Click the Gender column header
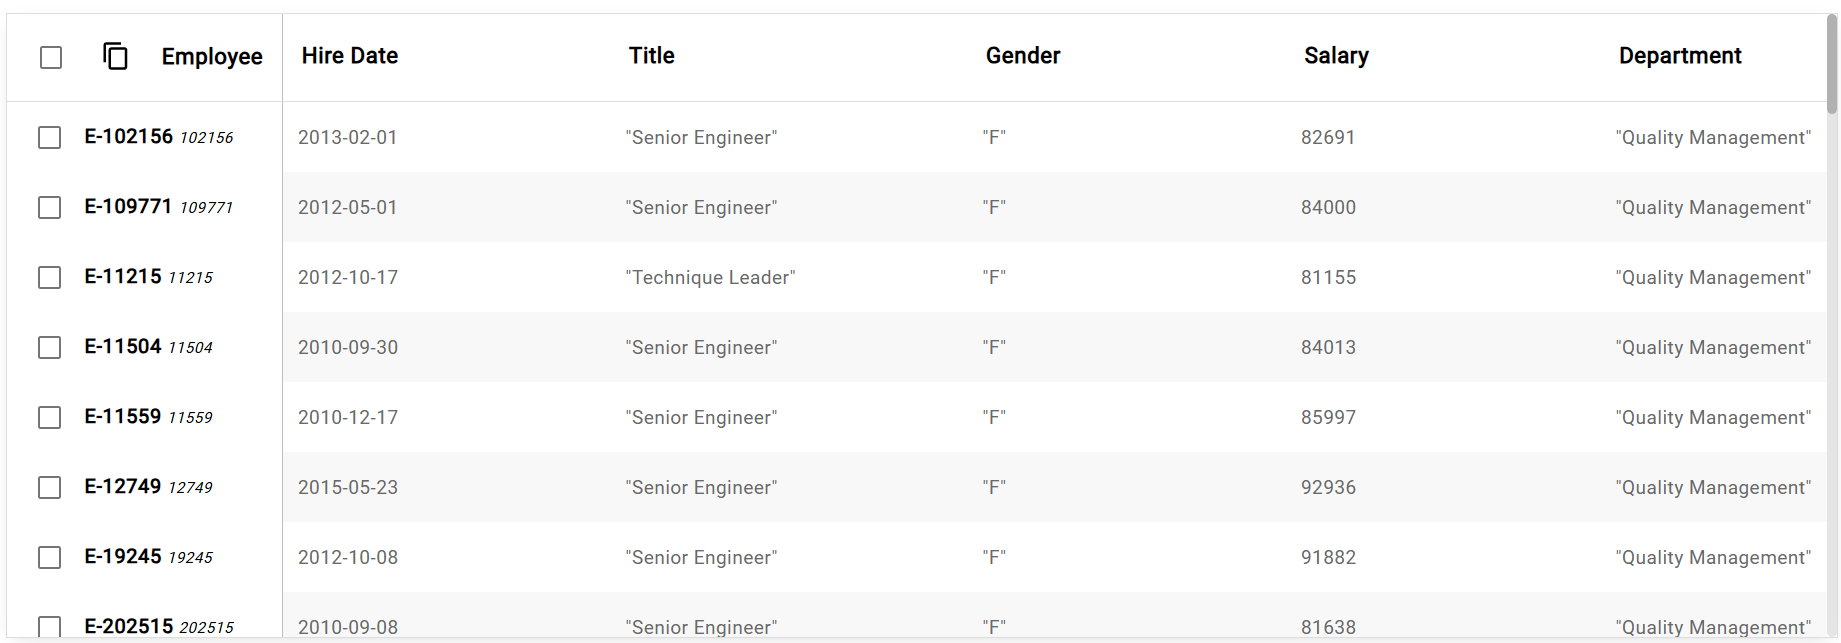This screenshot has height=643, width=1841. tap(1023, 56)
